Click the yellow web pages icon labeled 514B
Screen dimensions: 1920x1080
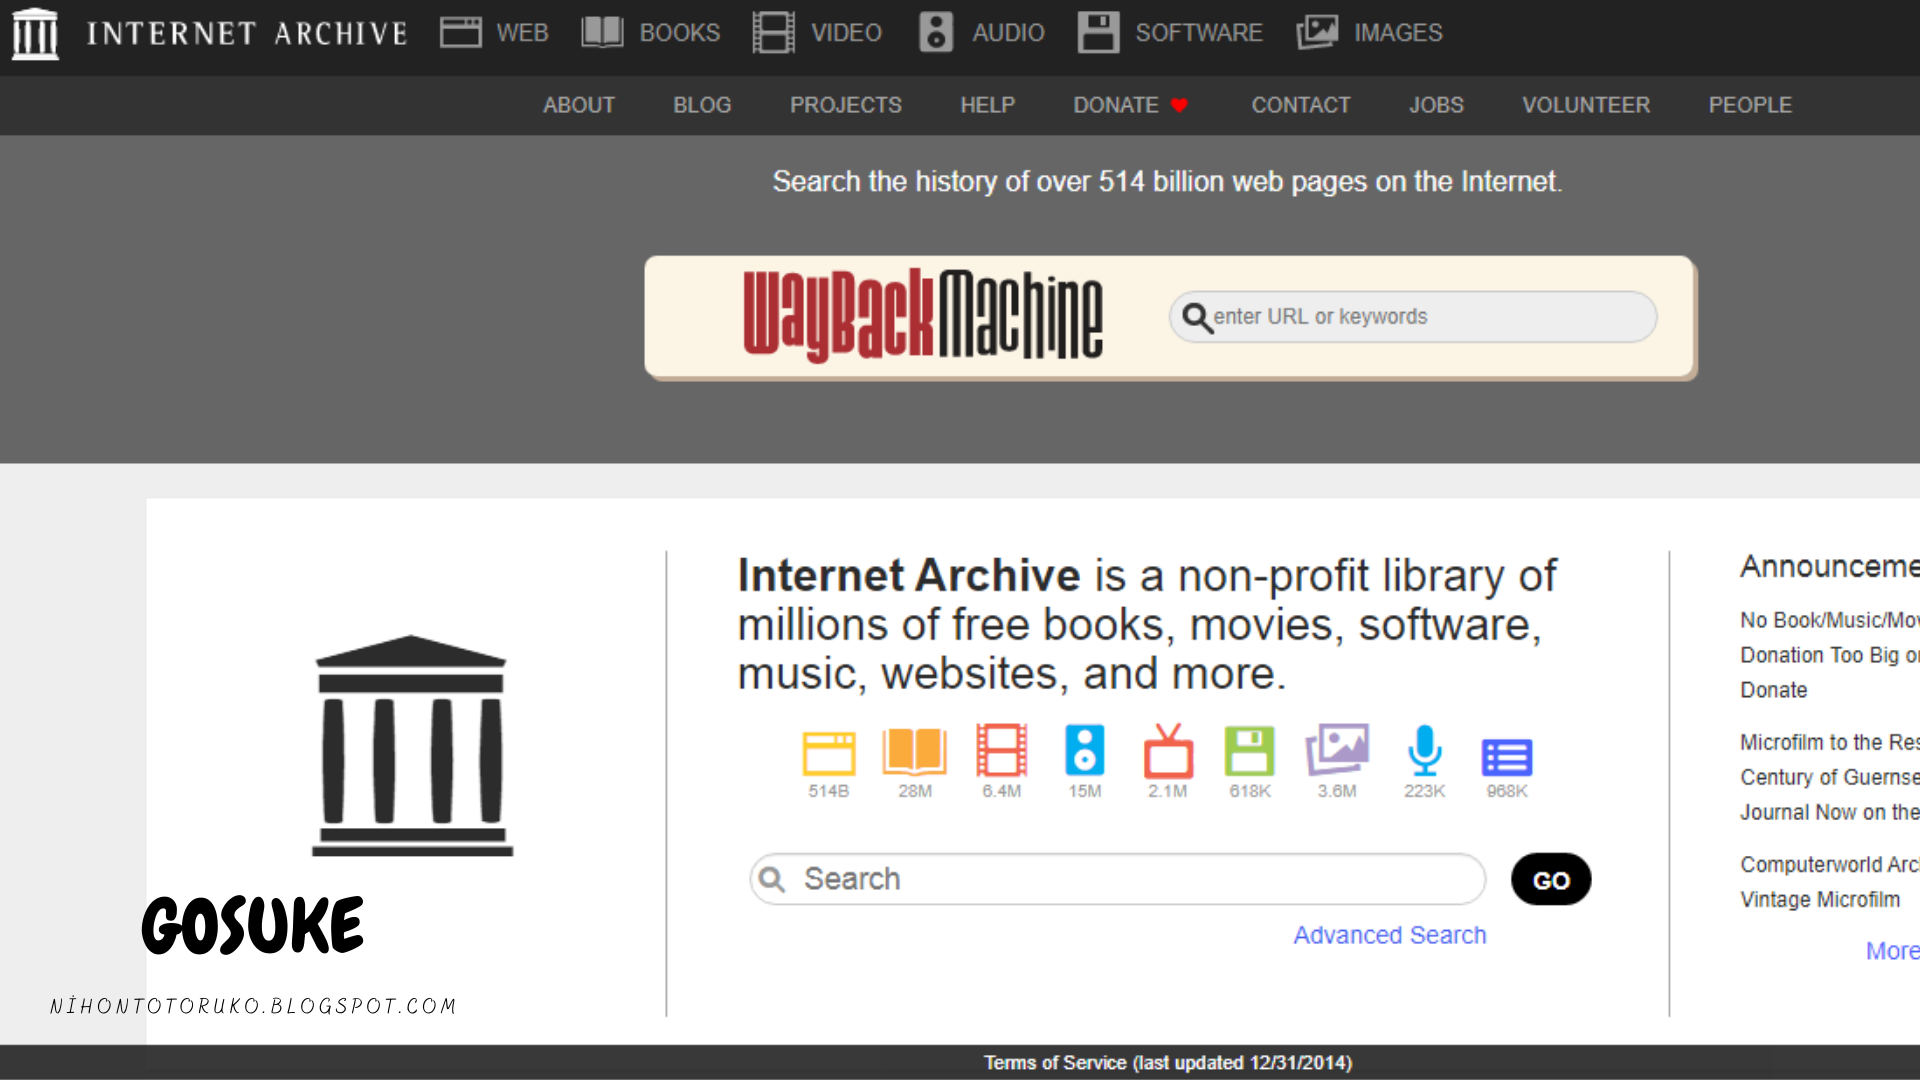pyautogui.click(x=829, y=753)
